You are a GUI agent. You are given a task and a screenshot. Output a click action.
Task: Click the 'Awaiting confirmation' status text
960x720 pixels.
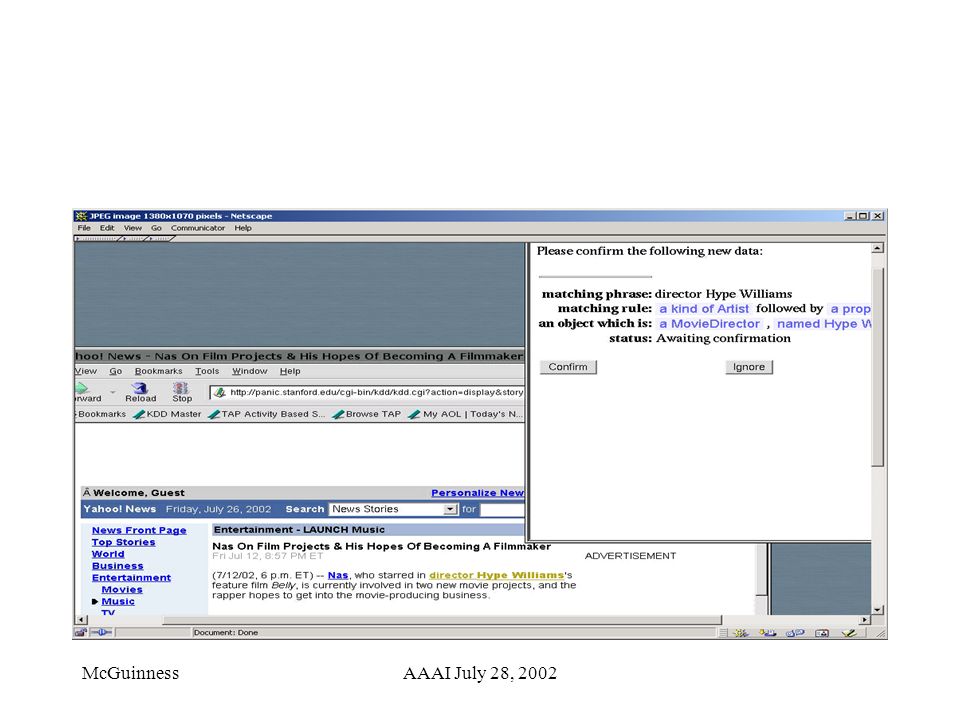click(723, 339)
